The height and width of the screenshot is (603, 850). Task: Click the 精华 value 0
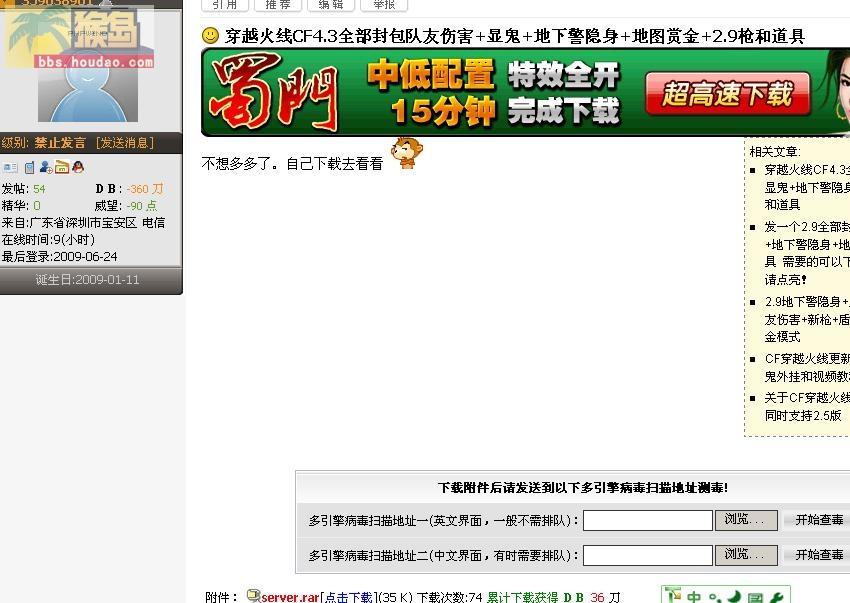tap(36, 206)
